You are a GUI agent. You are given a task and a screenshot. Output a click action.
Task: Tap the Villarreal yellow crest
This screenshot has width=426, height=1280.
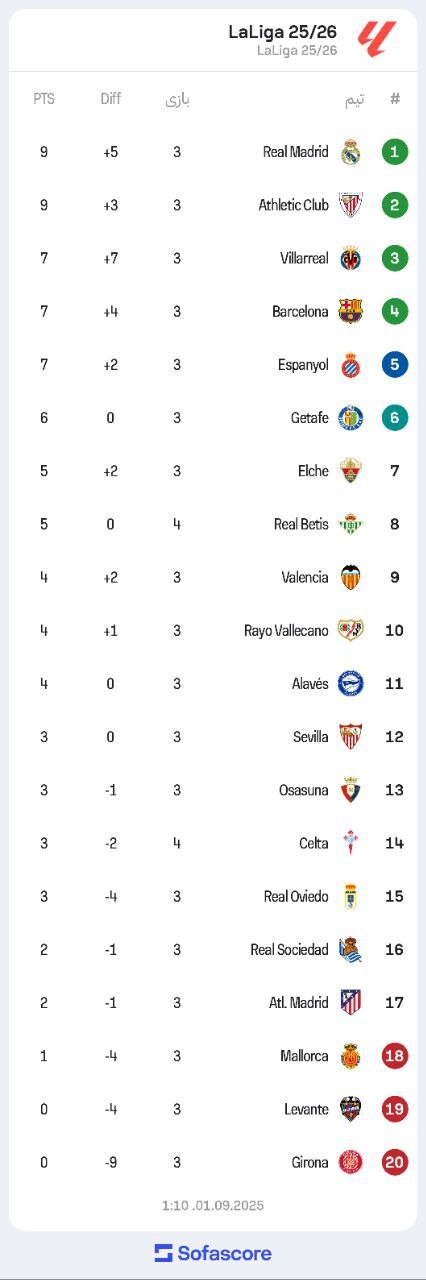tap(350, 258)
